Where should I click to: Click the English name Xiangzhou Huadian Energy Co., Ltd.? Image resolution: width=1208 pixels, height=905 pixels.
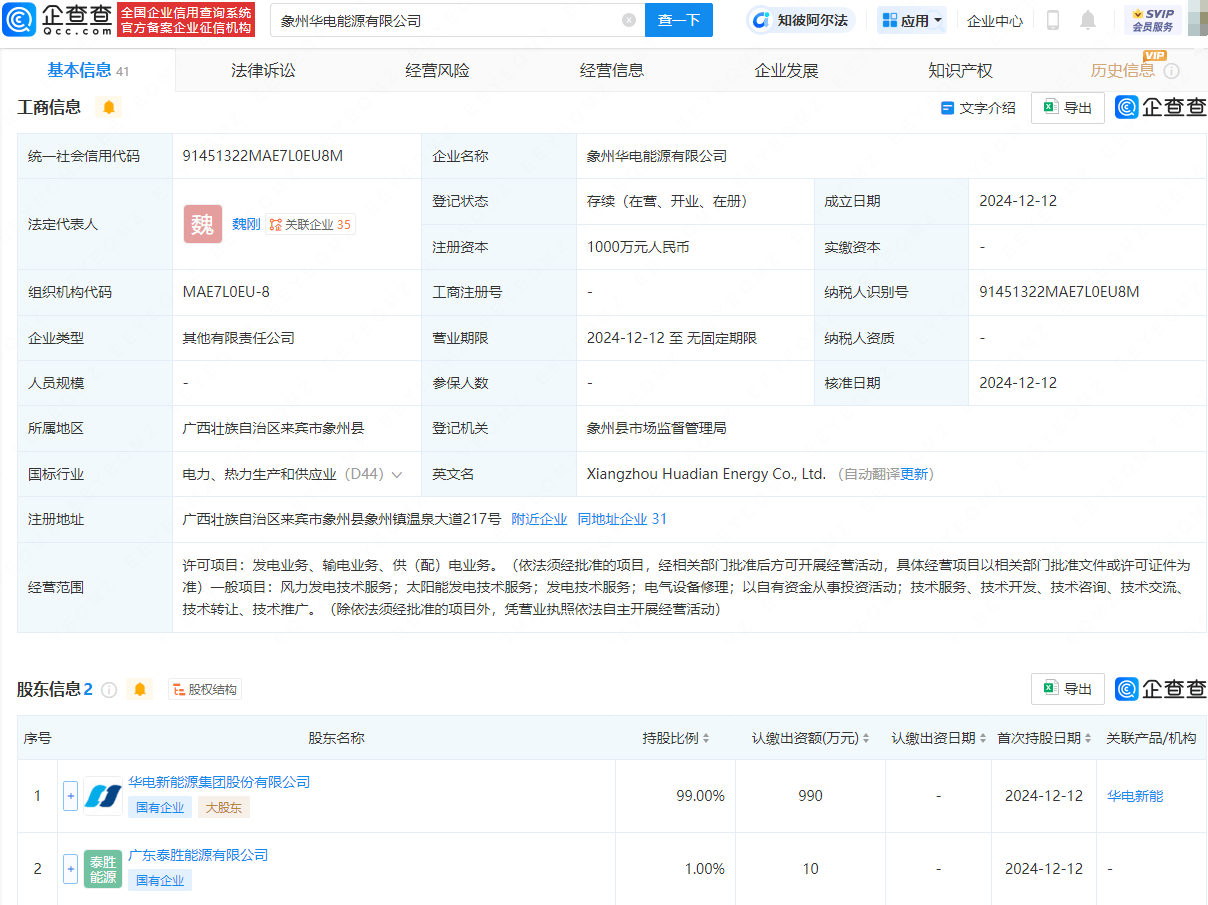[707, 474]
